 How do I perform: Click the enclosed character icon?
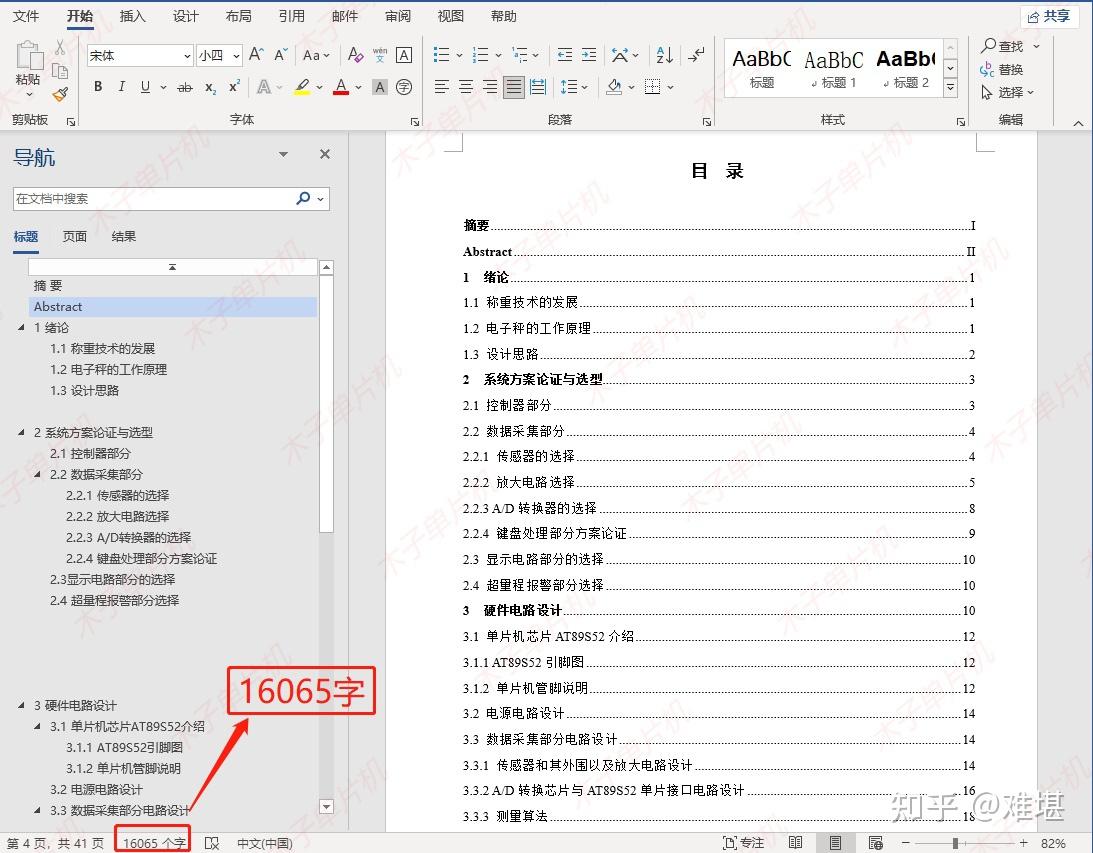click(x=404, y=87)
